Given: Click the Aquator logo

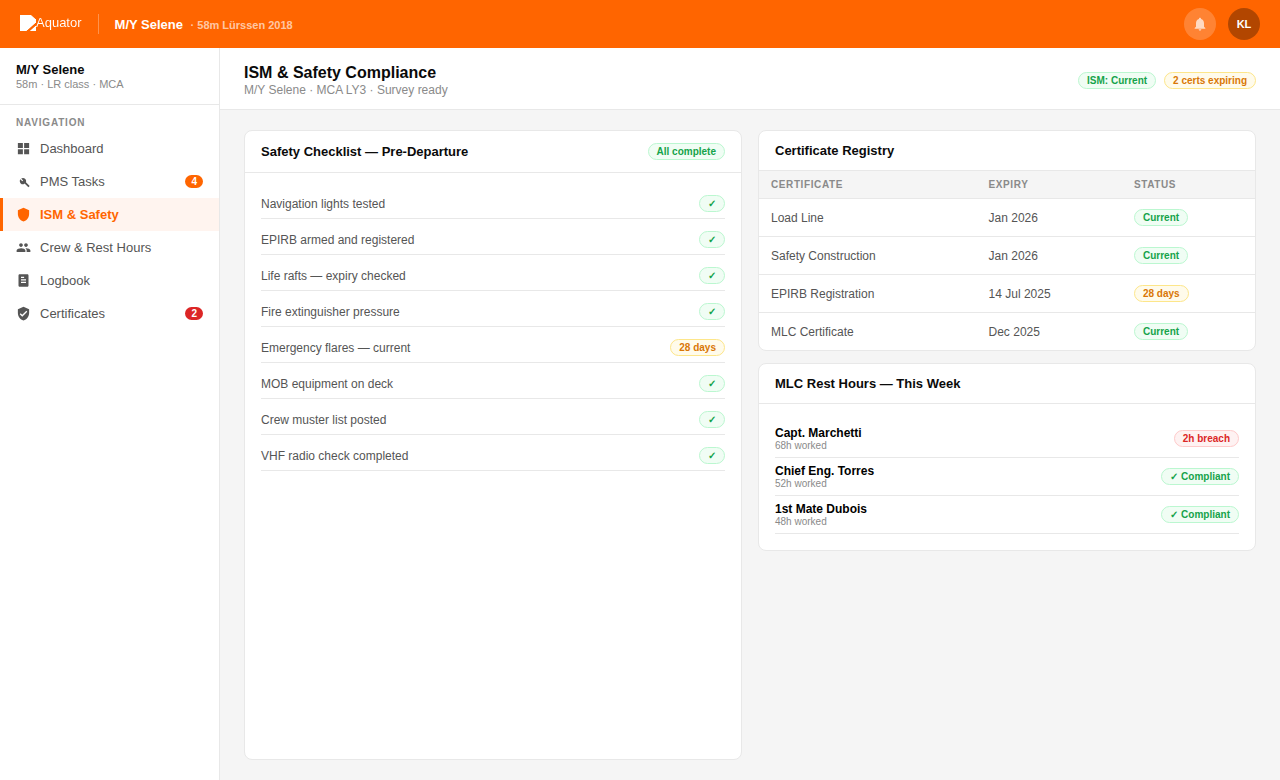Looking at the screenshot, I should pyautogui.click(x=51, y=23).
